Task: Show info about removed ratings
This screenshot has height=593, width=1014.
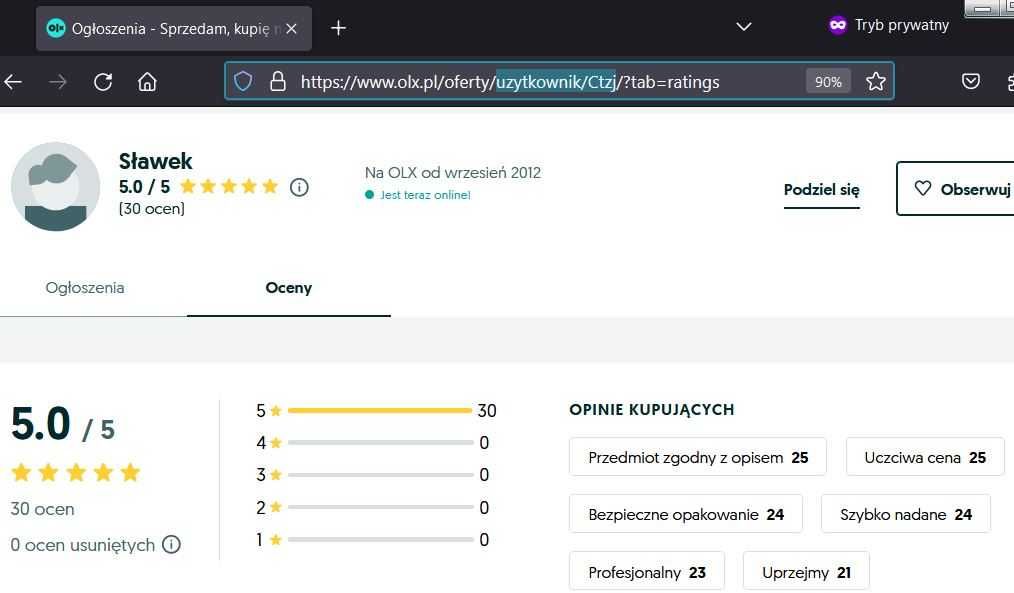Action: tap(171, 544)
